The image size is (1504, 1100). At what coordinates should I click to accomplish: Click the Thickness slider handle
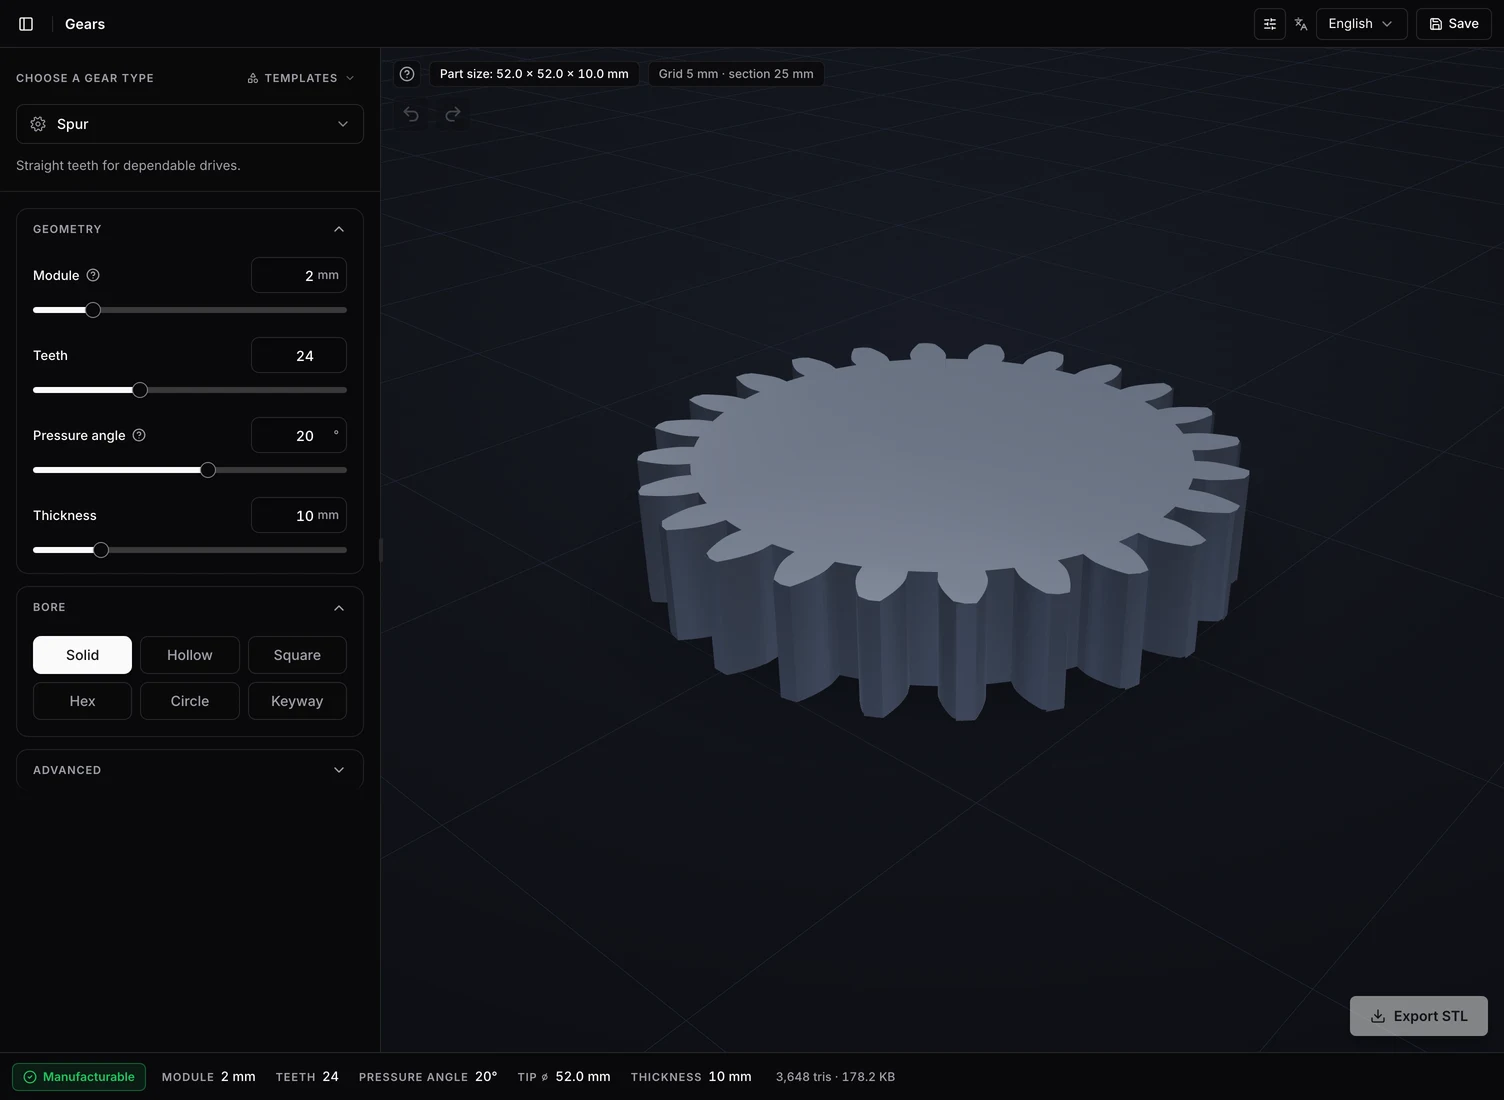click(x=101, y=550)
